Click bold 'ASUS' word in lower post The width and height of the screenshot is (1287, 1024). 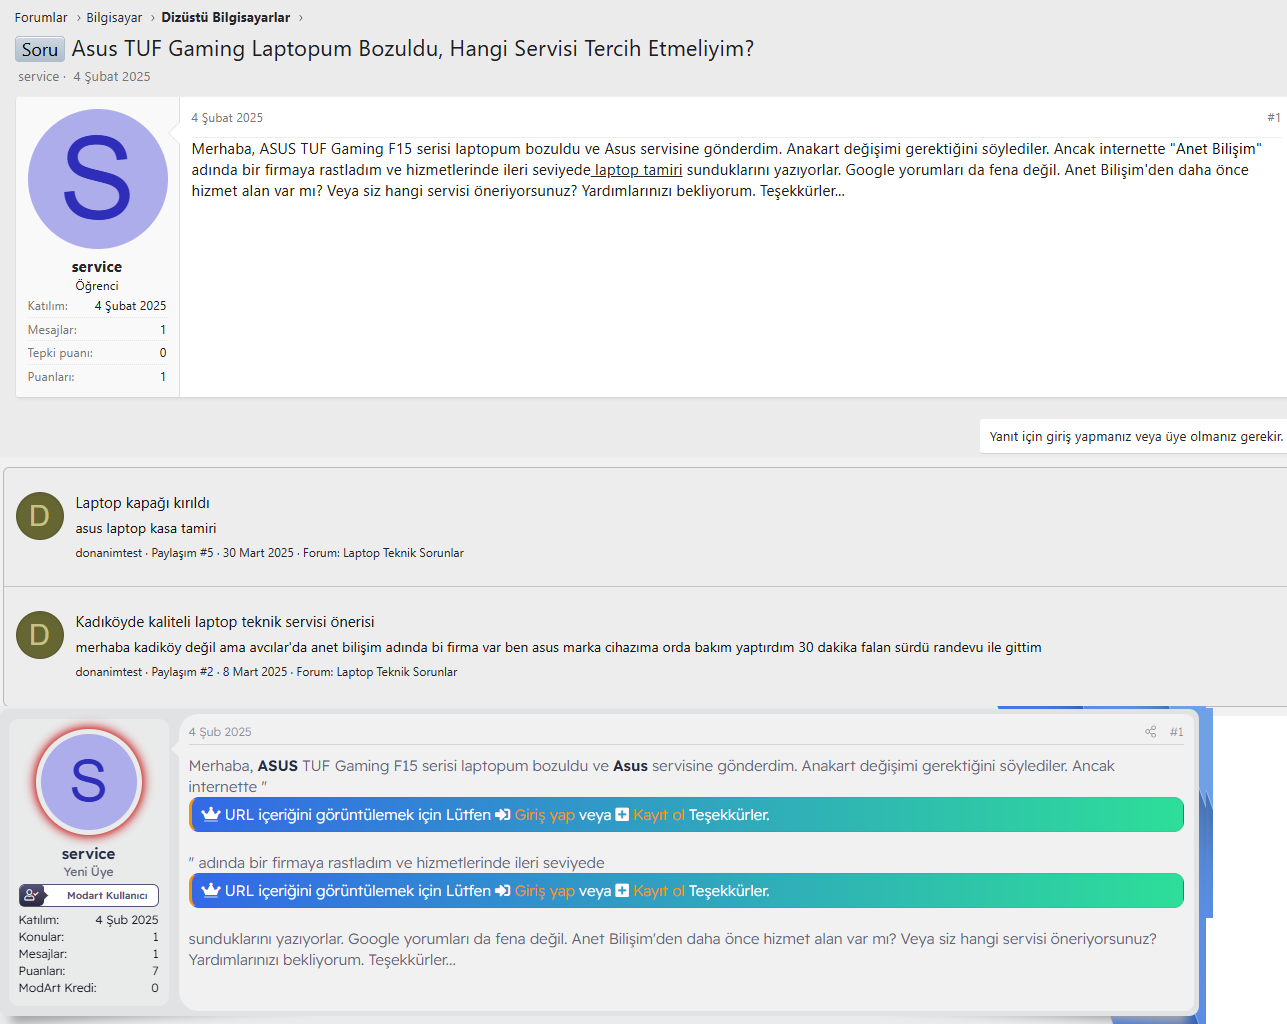[278, 766]
